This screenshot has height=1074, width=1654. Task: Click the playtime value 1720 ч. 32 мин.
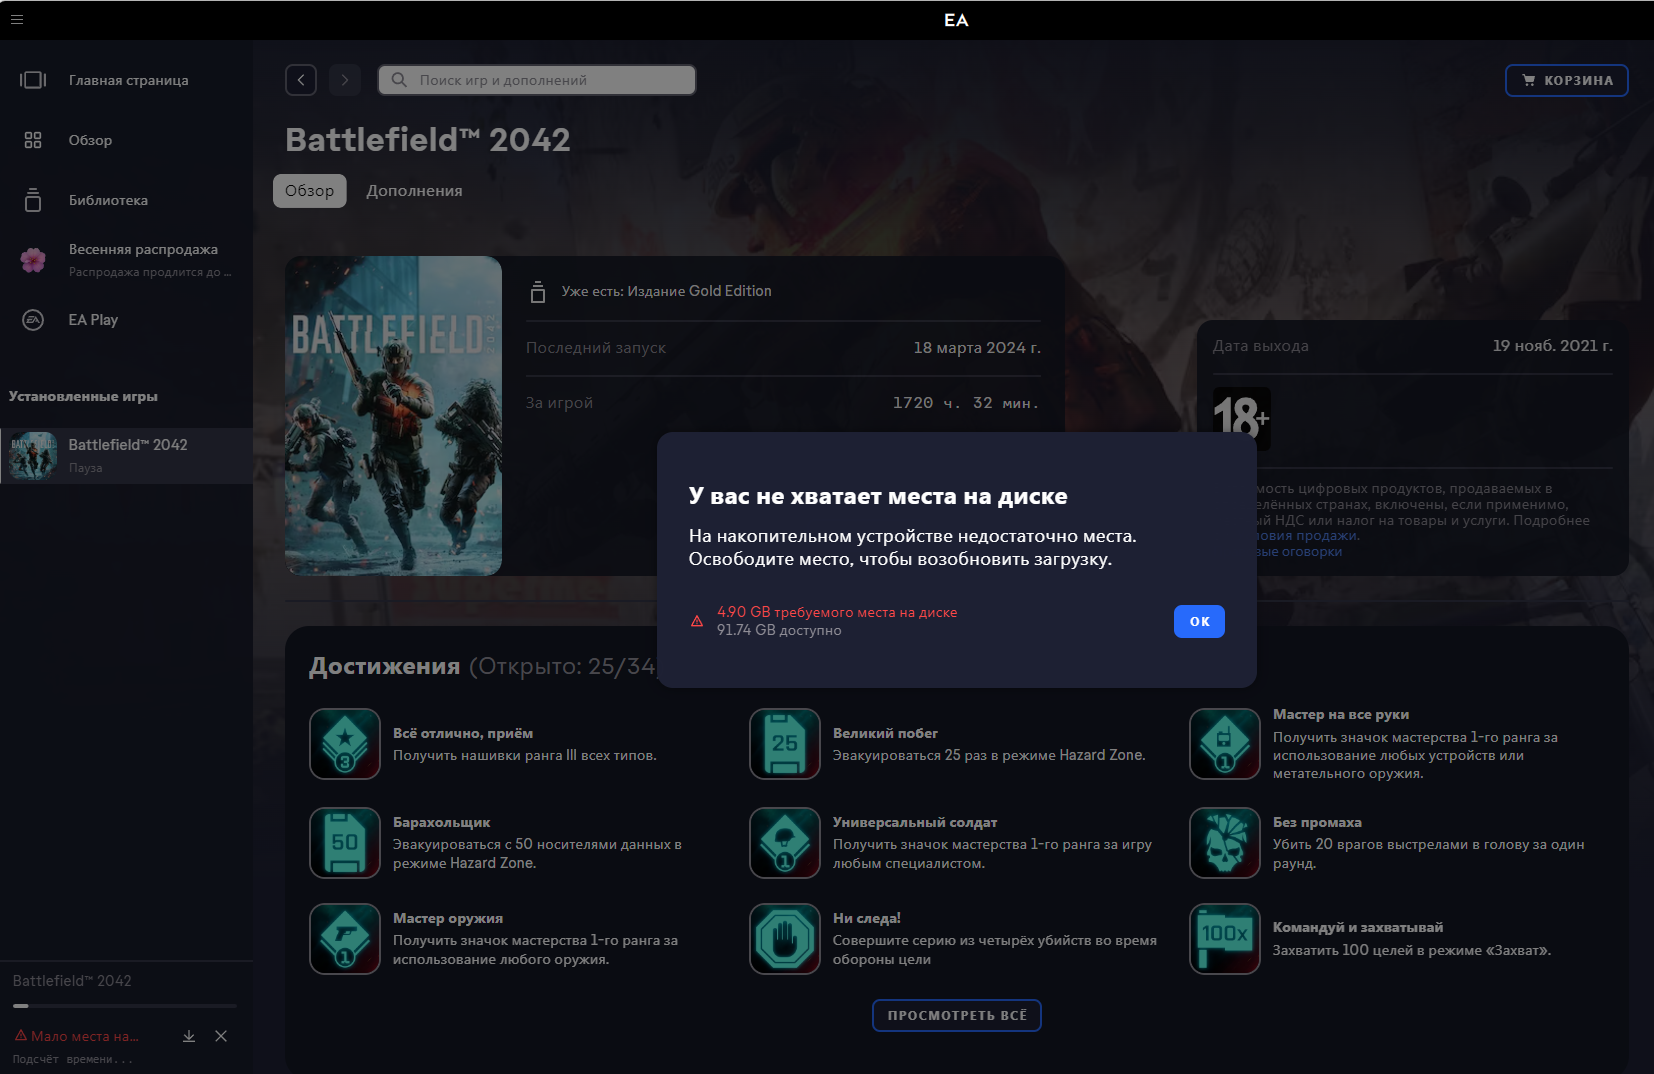tap(966, 403)
